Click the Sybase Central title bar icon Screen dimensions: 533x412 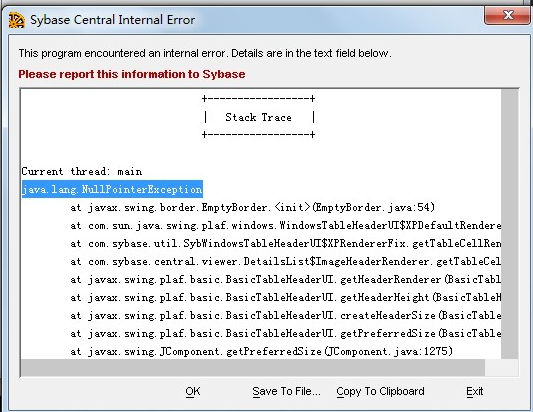tap(17, 20)
